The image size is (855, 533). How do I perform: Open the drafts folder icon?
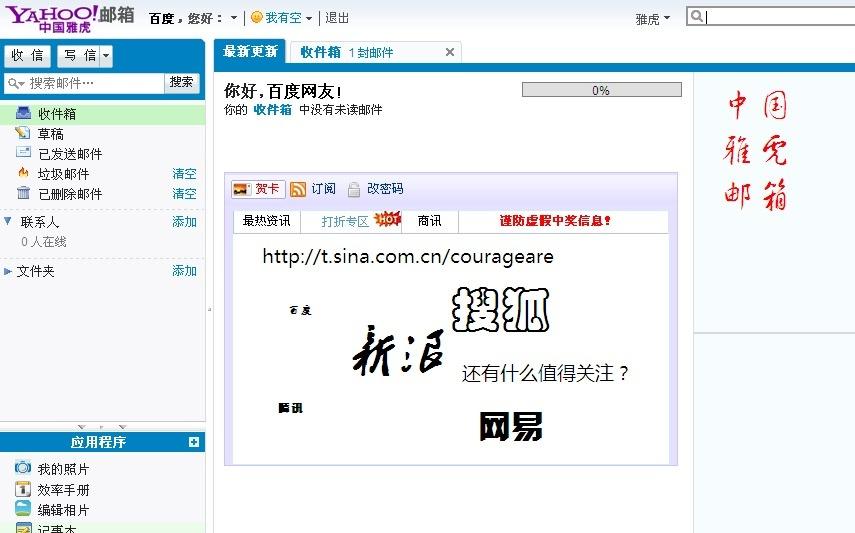click(x=23, y=133)
